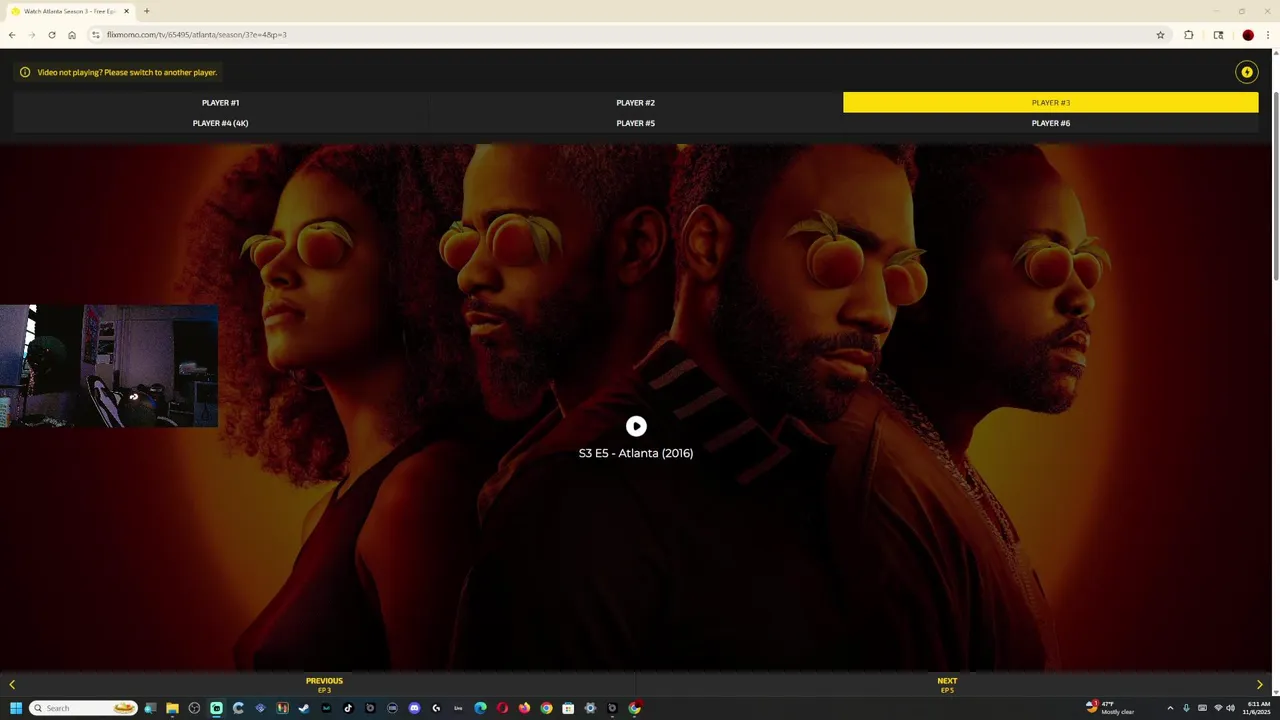This screenshot has width=1280, height=720.
Task: Open the clock showing 6:11 AM
Action: click(x=1256, y=708)
